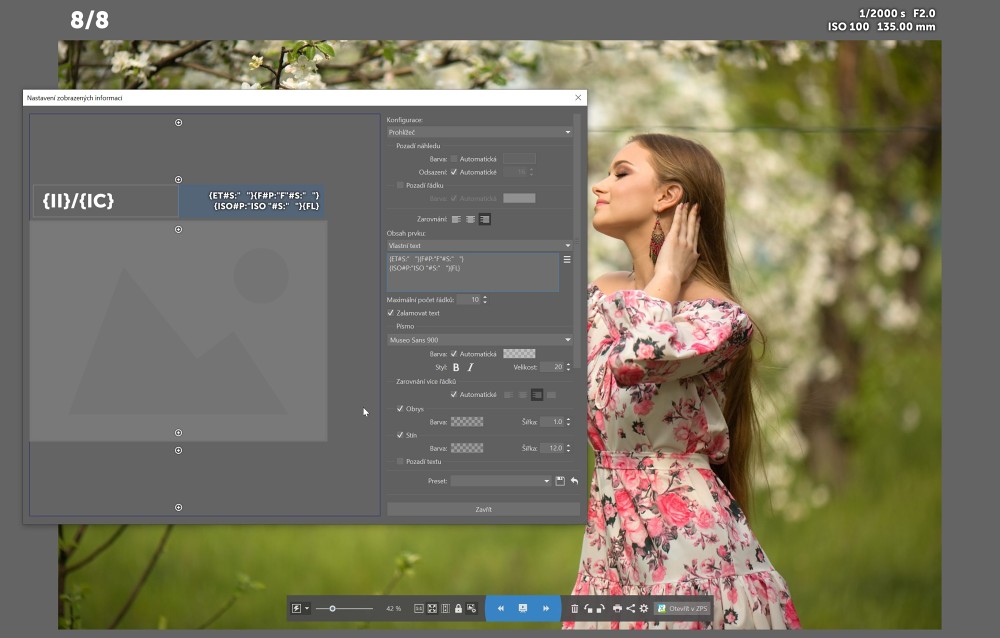Toggle the Italic style button

point(471,367)
